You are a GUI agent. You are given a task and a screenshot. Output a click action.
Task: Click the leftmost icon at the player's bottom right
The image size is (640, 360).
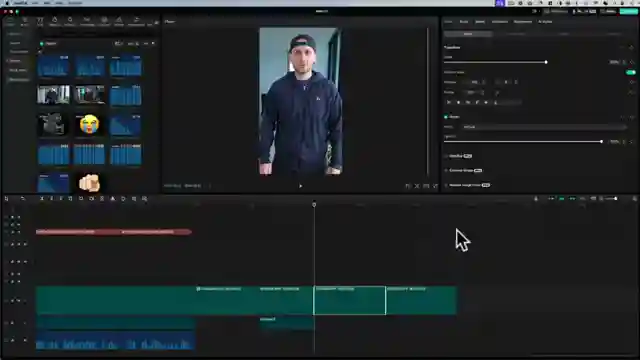pos(408,186)
